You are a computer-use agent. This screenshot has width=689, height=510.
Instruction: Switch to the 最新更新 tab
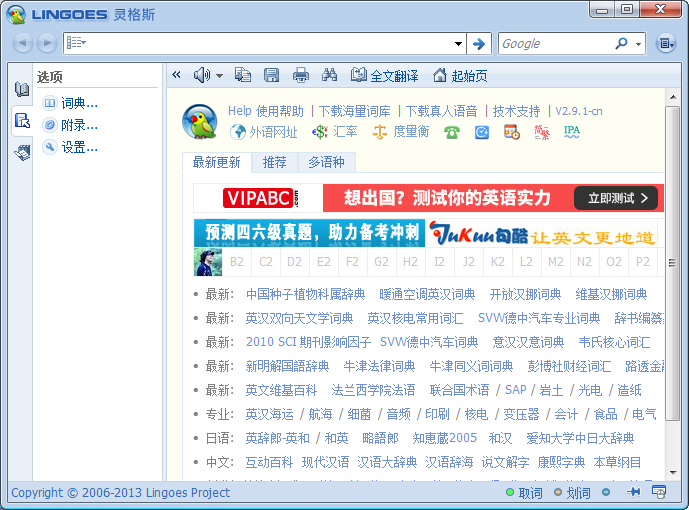pyautogui.click(x=217, y=163)
